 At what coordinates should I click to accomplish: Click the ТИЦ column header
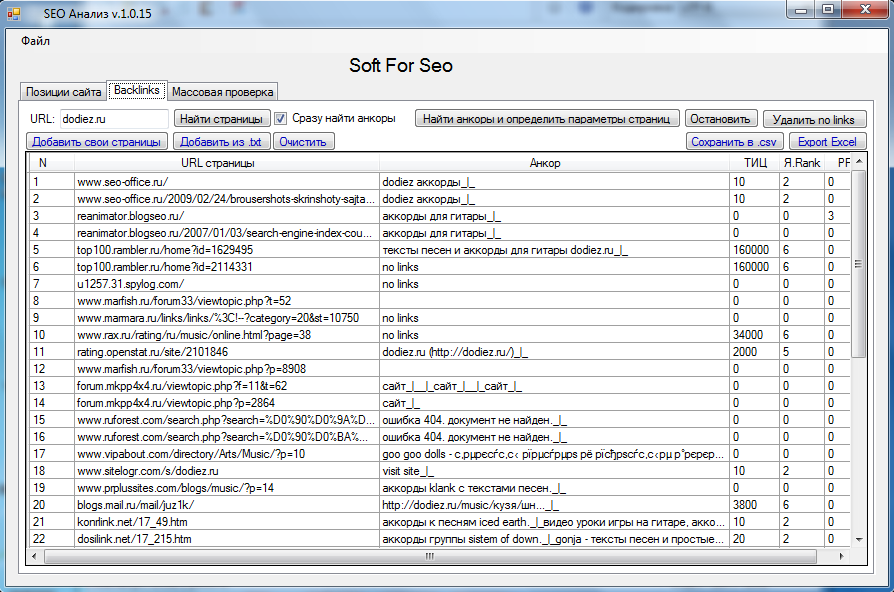tap(755, 163)
